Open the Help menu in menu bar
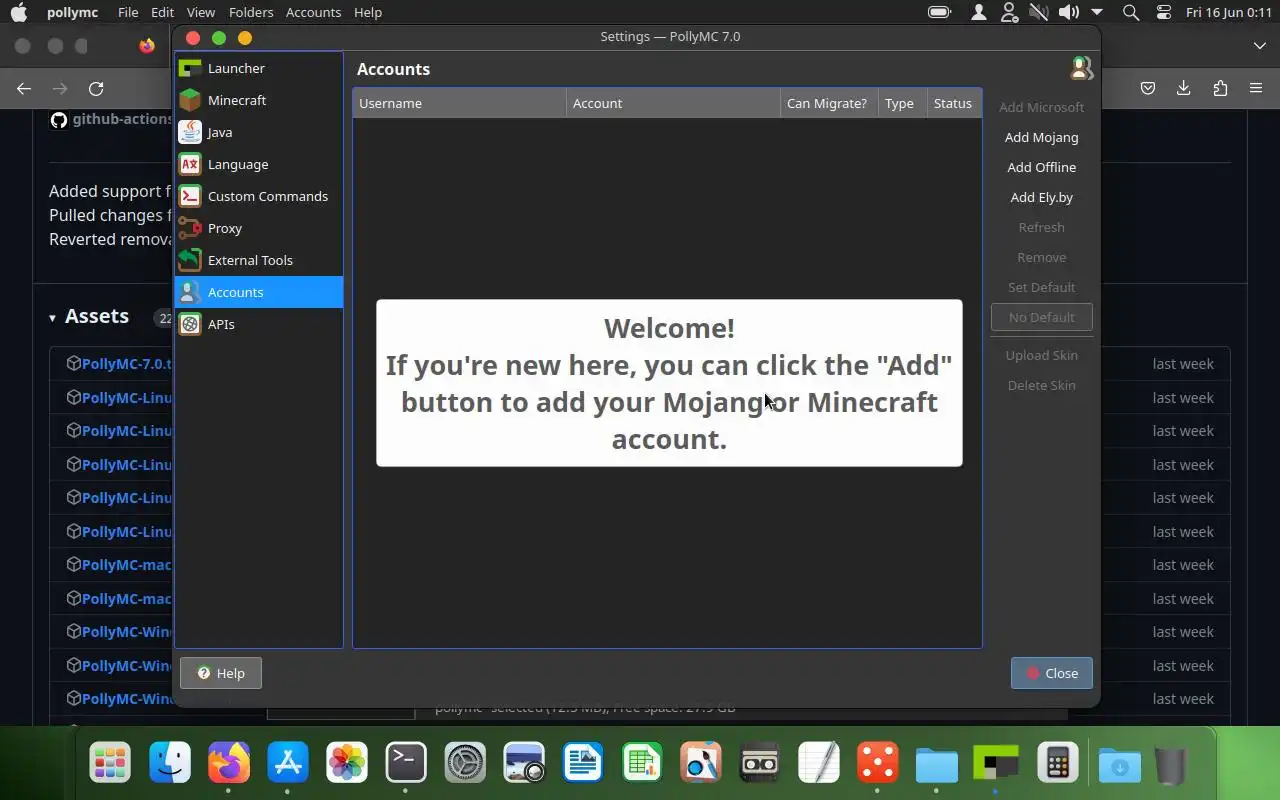Screen dimensions: 1280x800 tap(368, 12)
